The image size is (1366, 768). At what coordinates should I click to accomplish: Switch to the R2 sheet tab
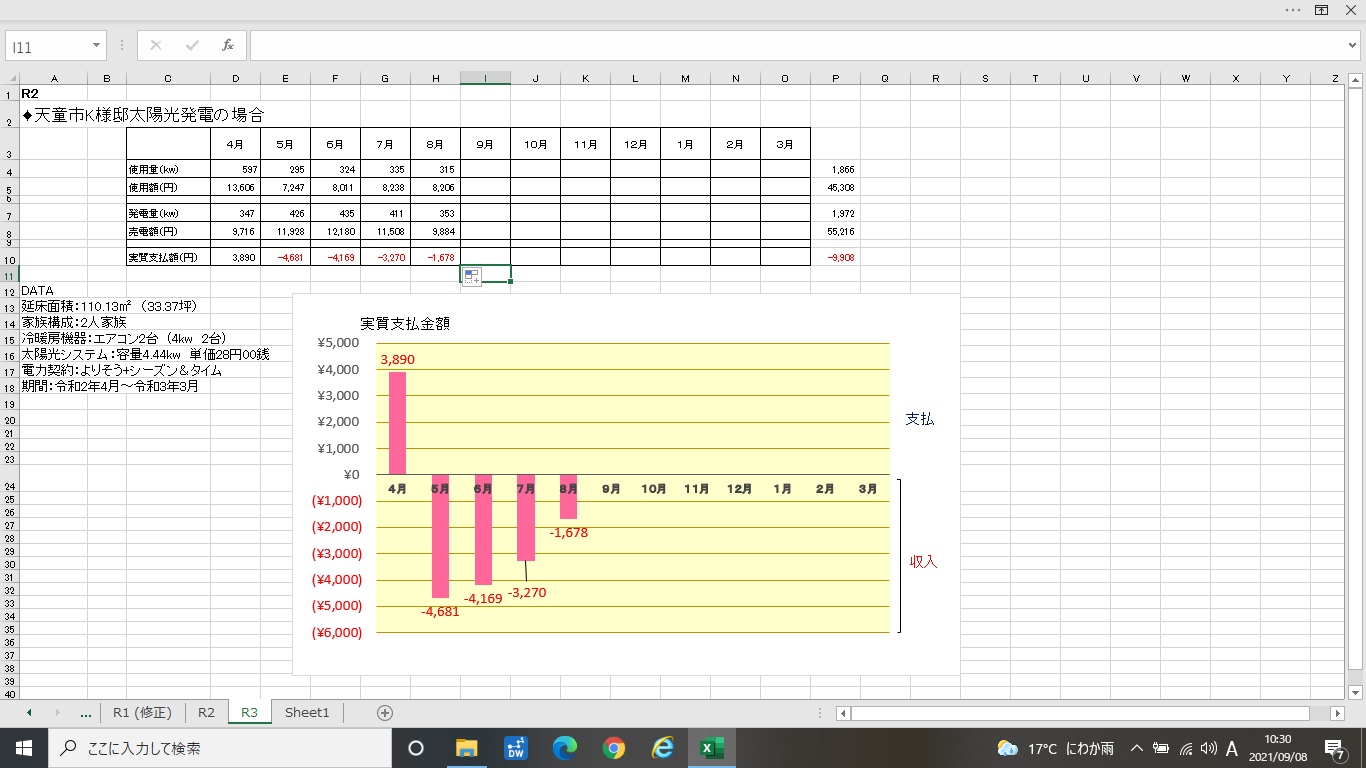206,713
